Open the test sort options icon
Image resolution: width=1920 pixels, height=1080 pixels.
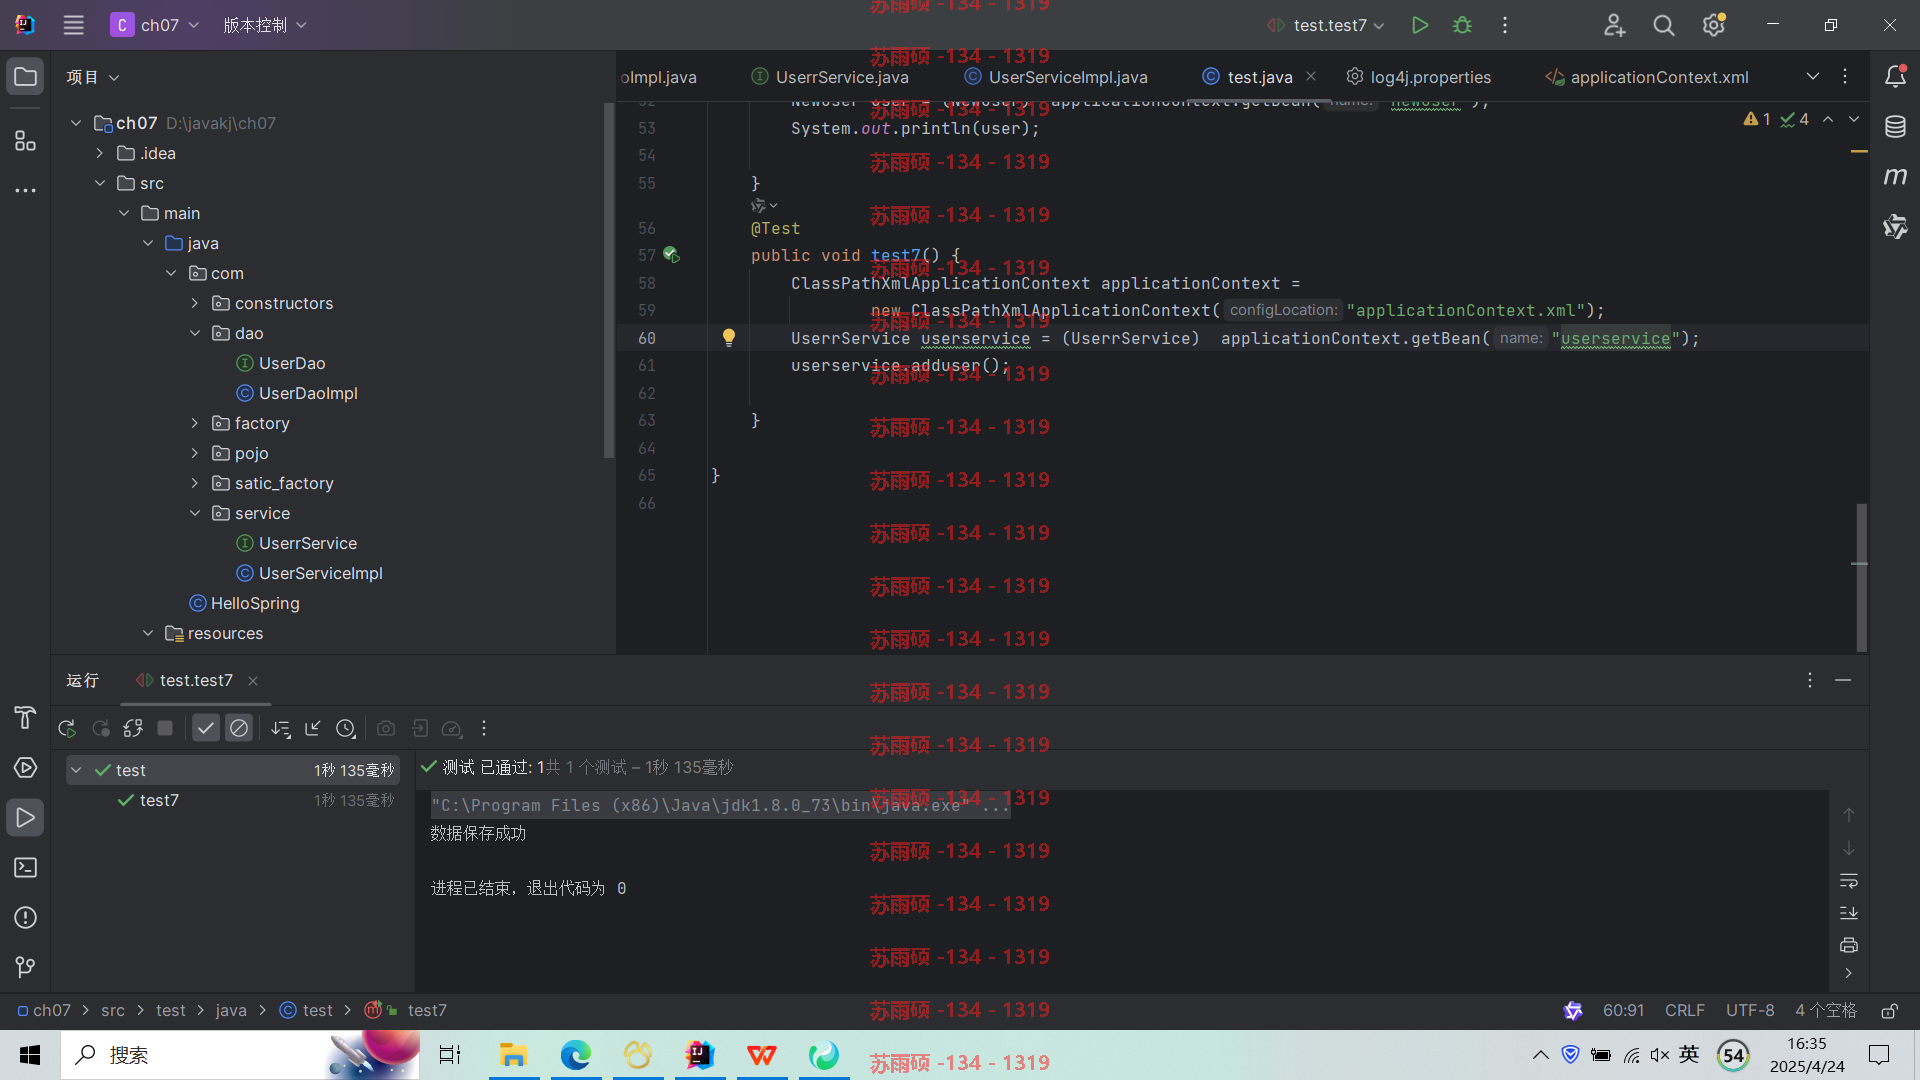pos(281,729)
